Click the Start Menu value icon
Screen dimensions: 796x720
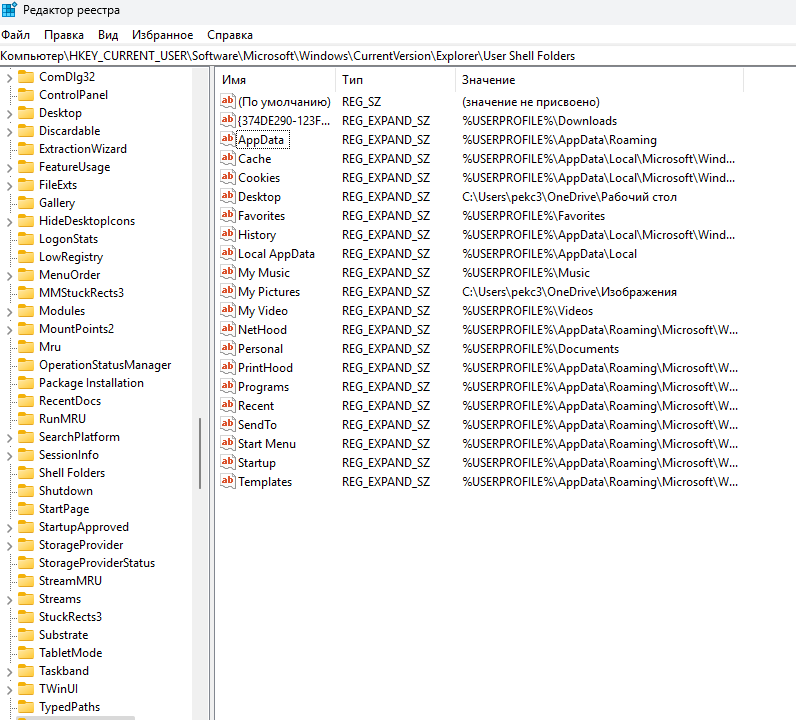click(x=227, y=443)
